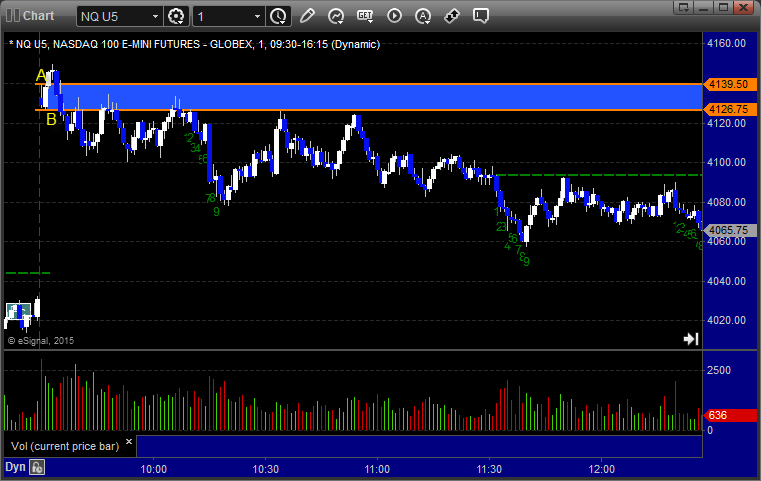Click the chart title NQ U5 NASDAQ text
The width and height of the screenshot is (761, 481).
194,44
